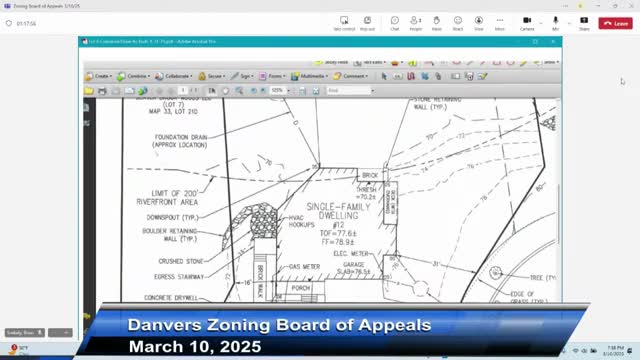The image size is (640, 360).
Task: Open Acrobat Secure menu
Action: (211, 76)
